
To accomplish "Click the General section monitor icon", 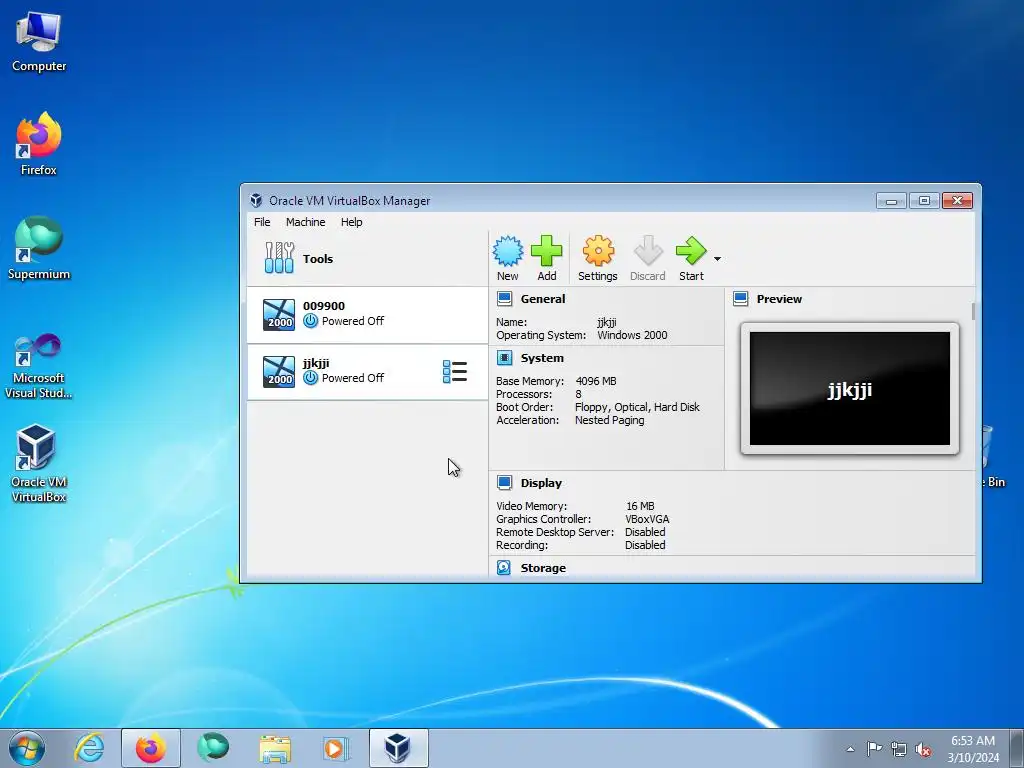I will point(505,299).
